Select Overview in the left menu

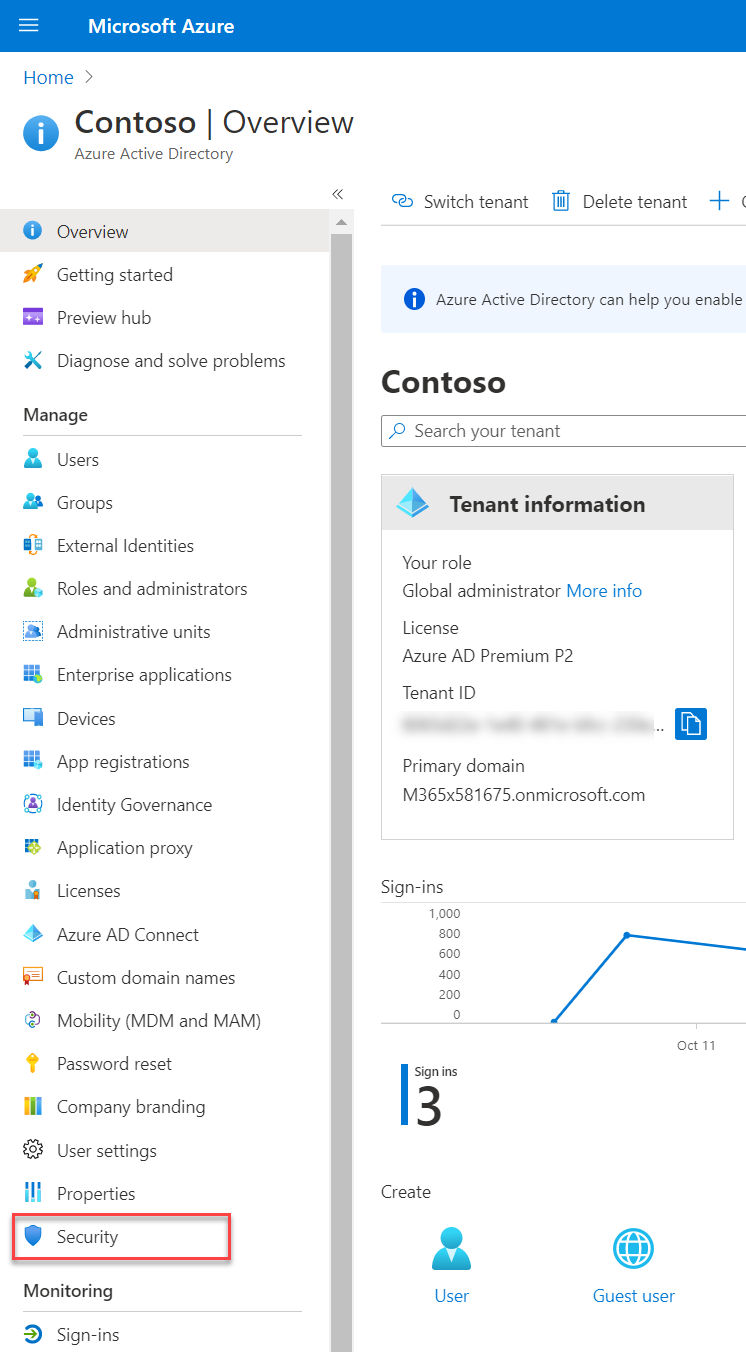coord(165,231)
